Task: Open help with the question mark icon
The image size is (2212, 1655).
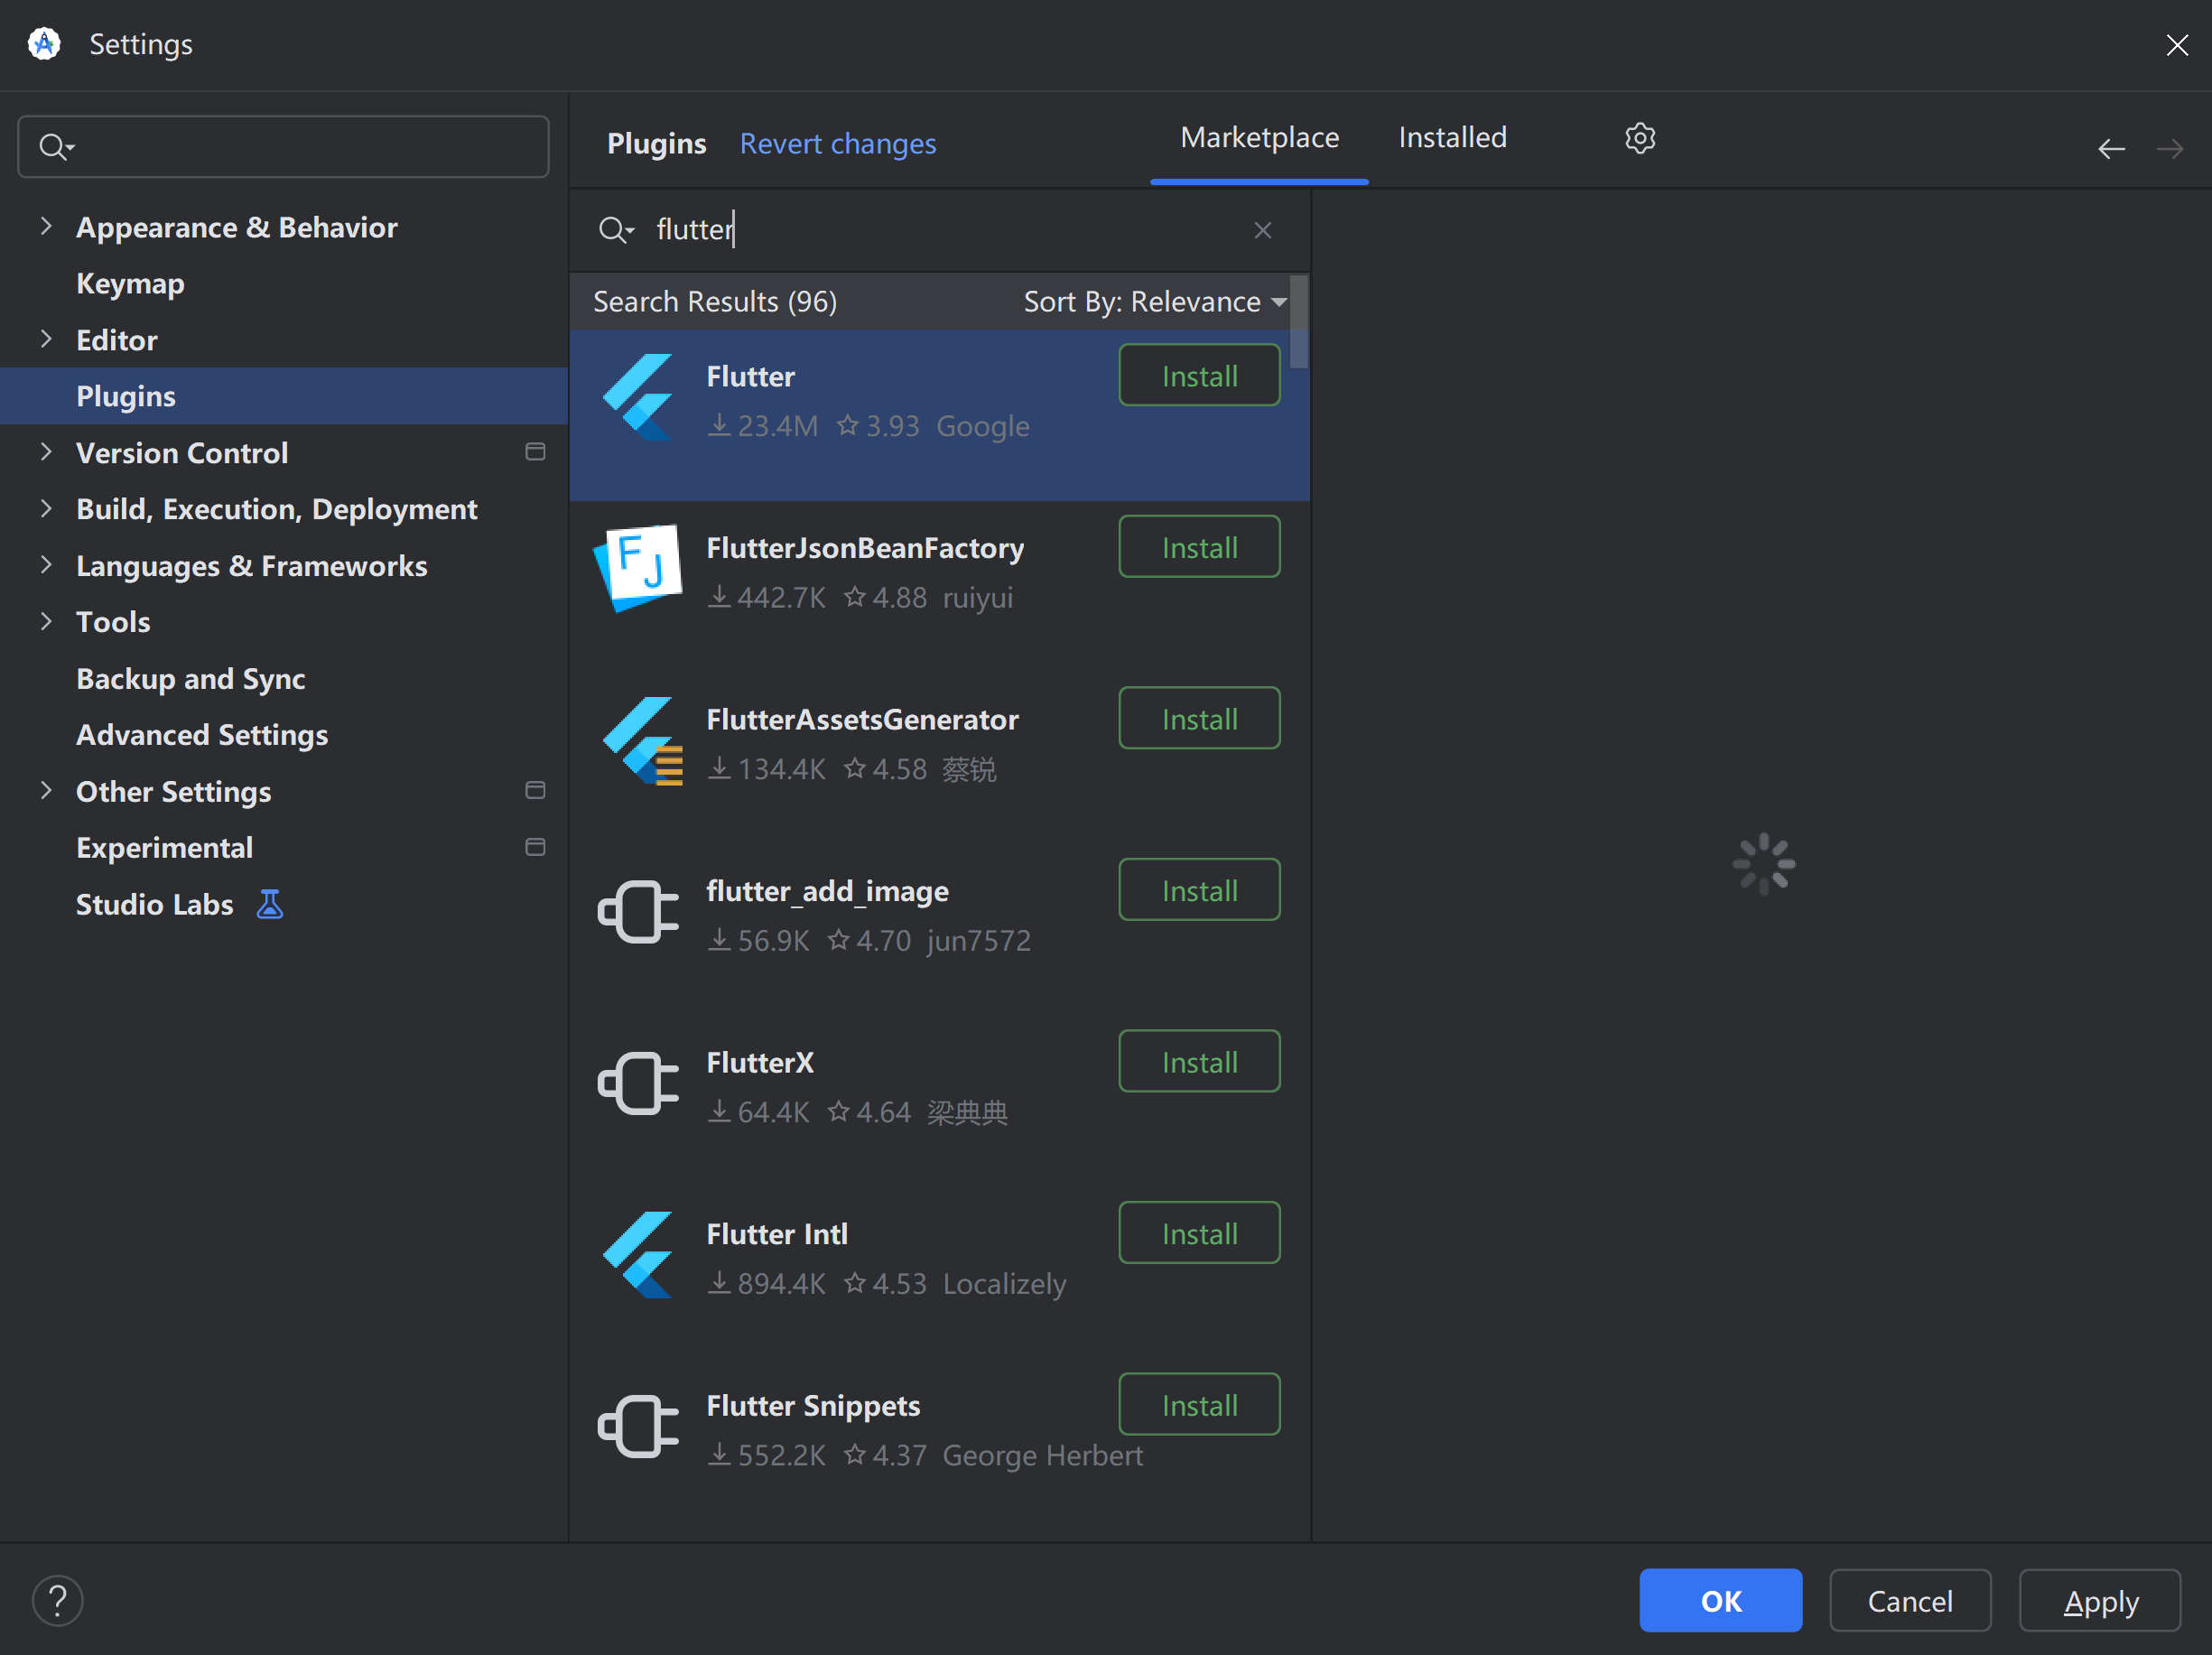Action: point(57,1600)
